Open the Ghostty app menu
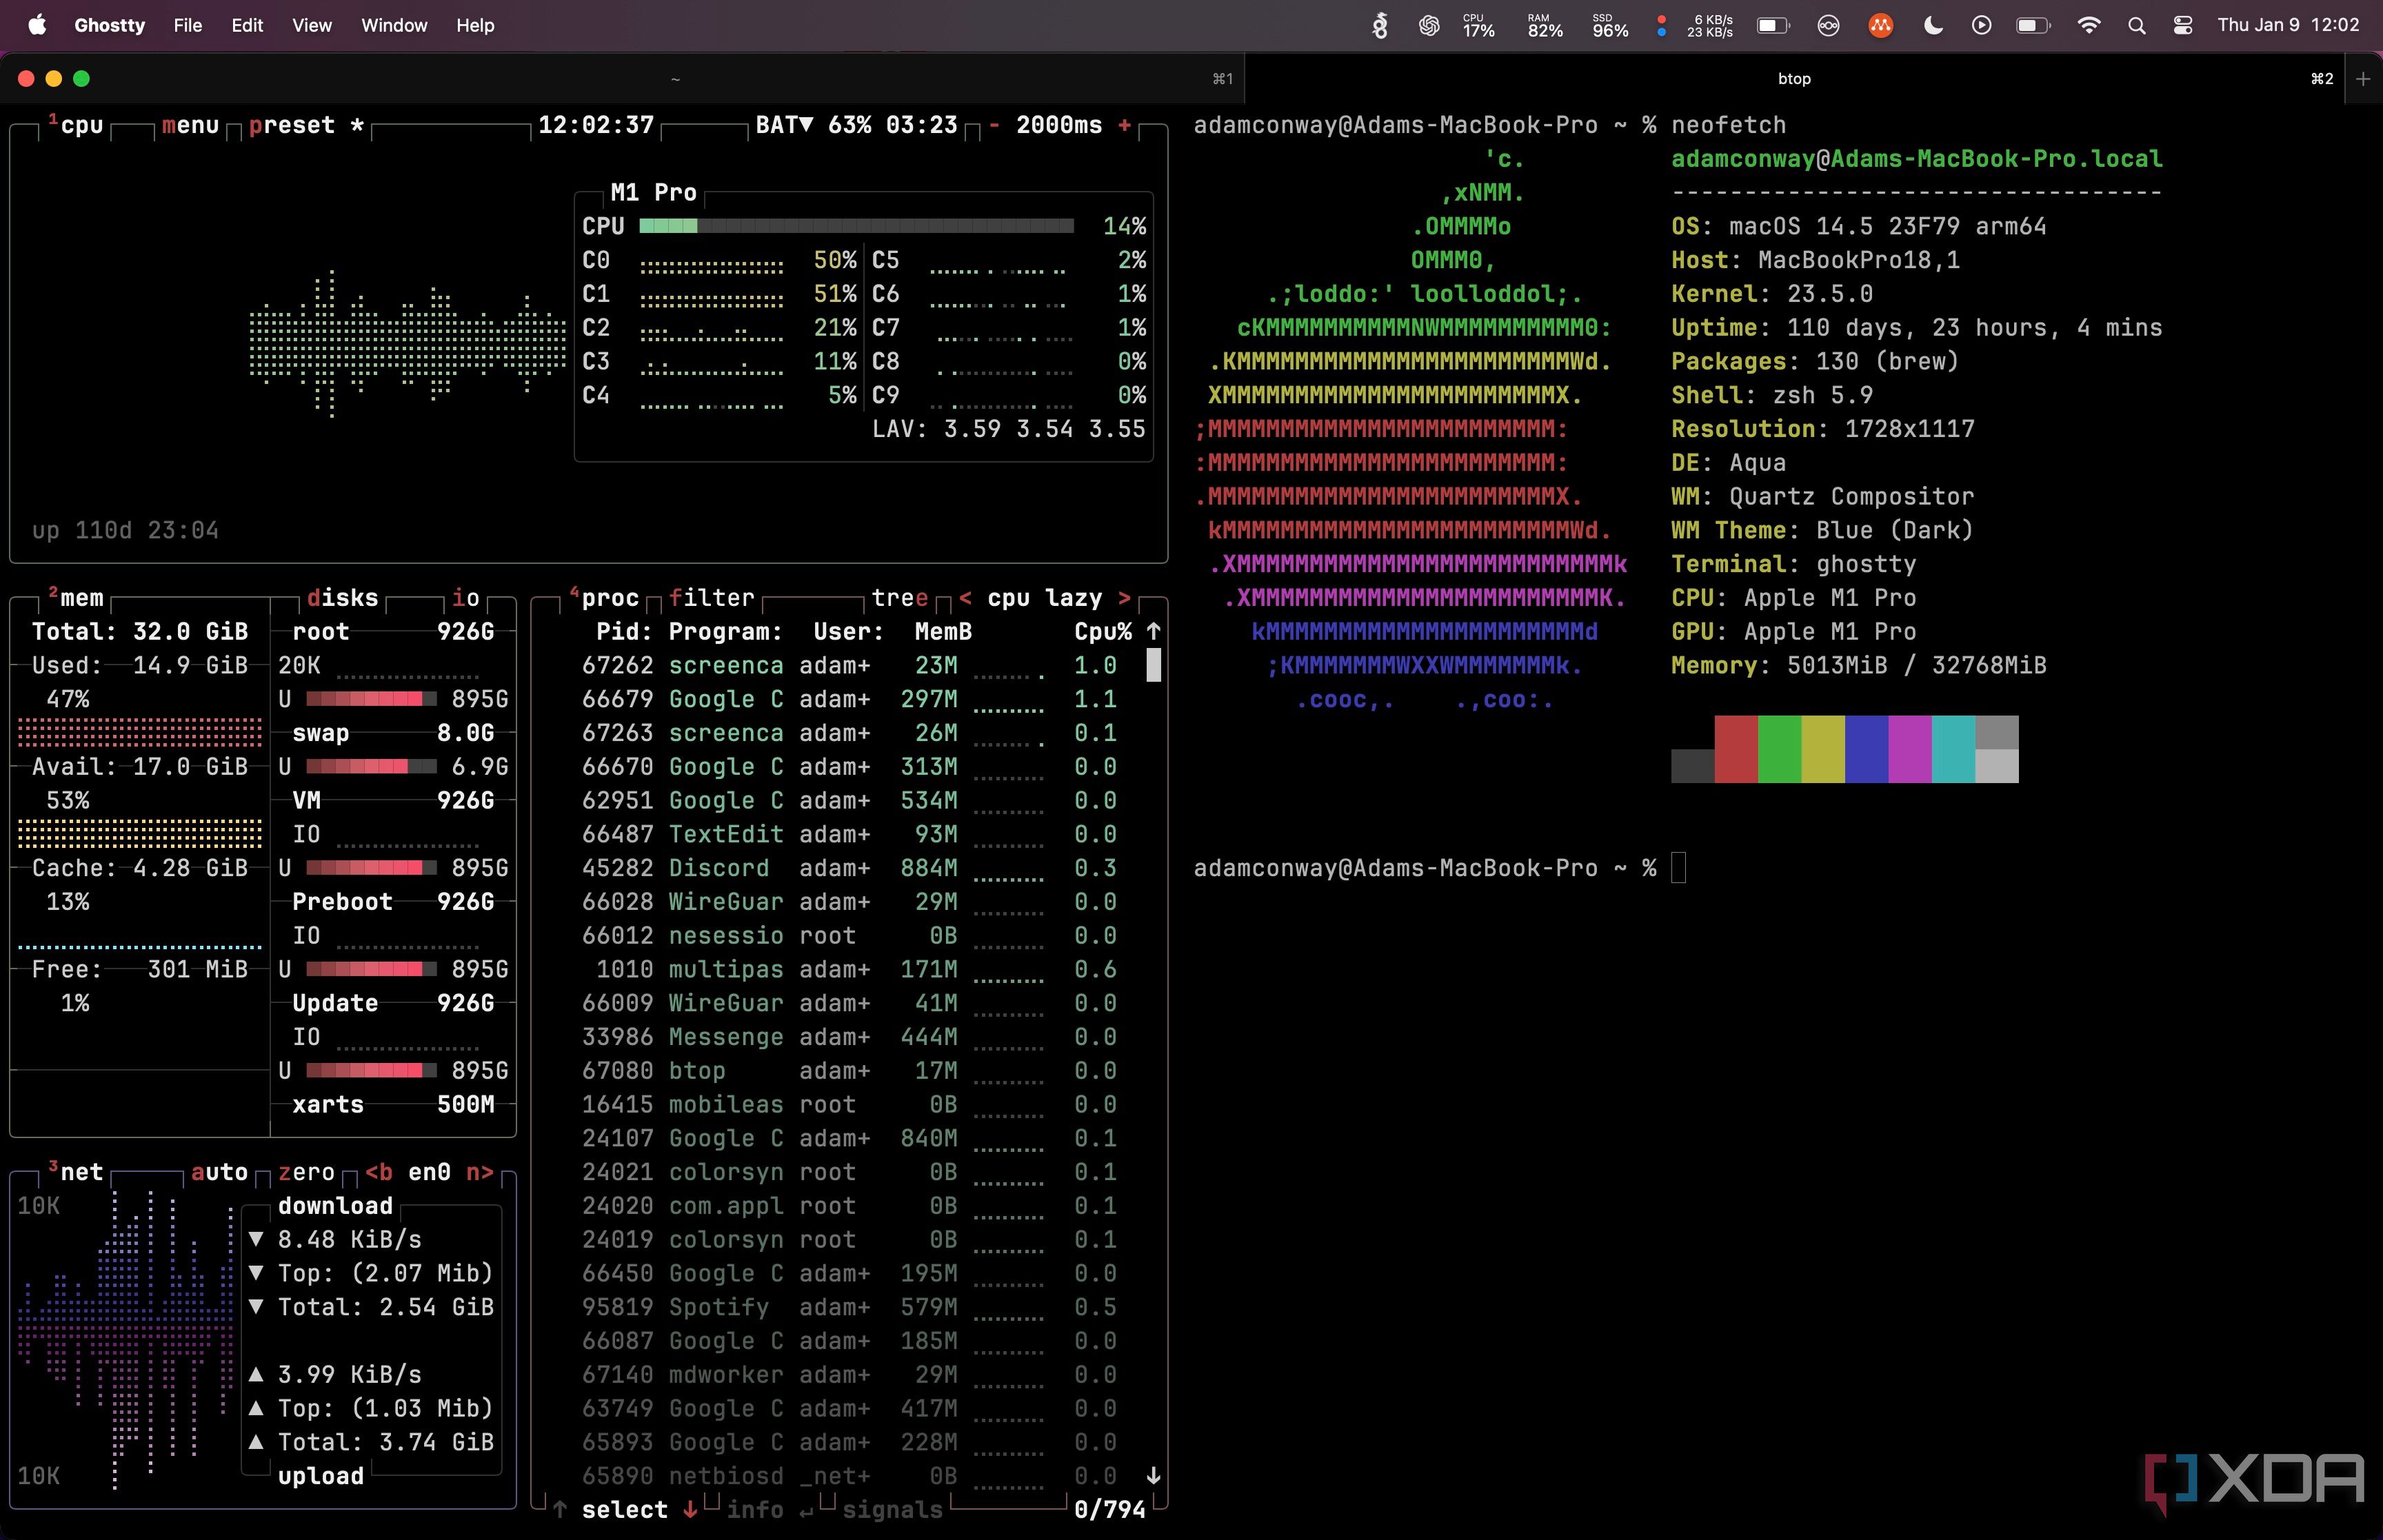Image resolution: width=2383 pixels, height=1540 pixels. pos(109,25)
